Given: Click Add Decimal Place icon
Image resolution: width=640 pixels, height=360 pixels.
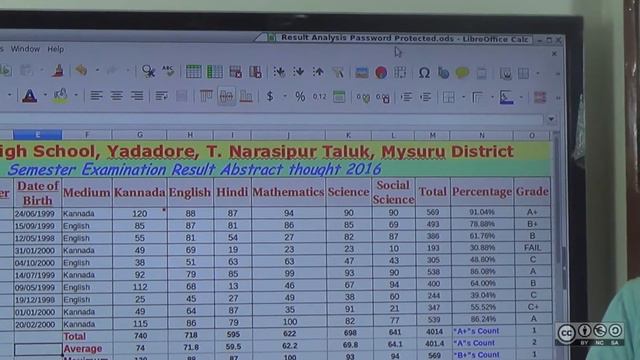Looking at the screenshot, I should pyautogui.click(x=363, y=98).
